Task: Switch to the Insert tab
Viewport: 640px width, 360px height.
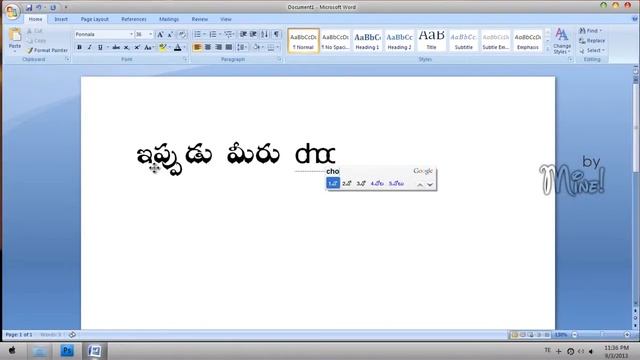Action: 61,19
